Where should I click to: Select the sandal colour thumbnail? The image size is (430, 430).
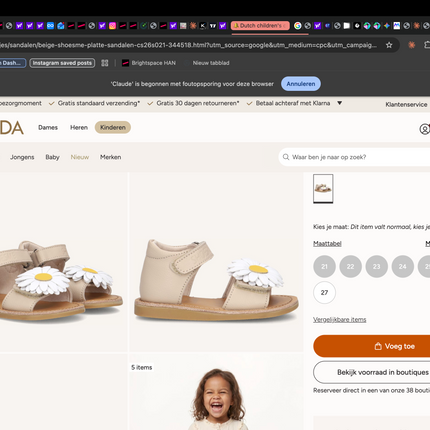pos(323,189)
